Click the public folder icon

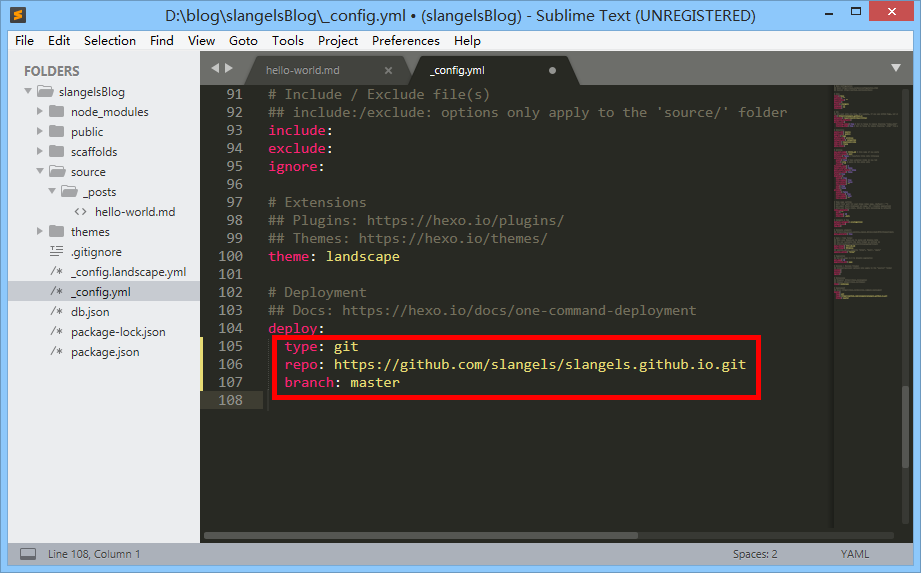point(57,132)
